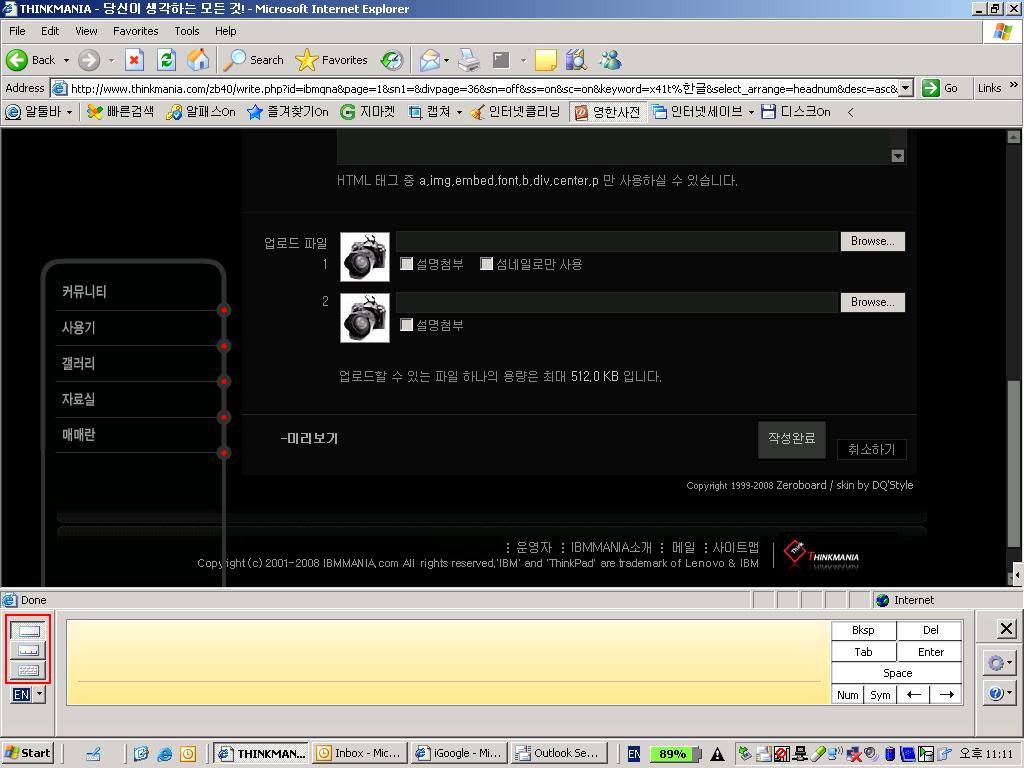Click the 89% battery indicator in tray
Image resolution: width=1024 pixels, height=768 pixels.
tap(673, 753)
